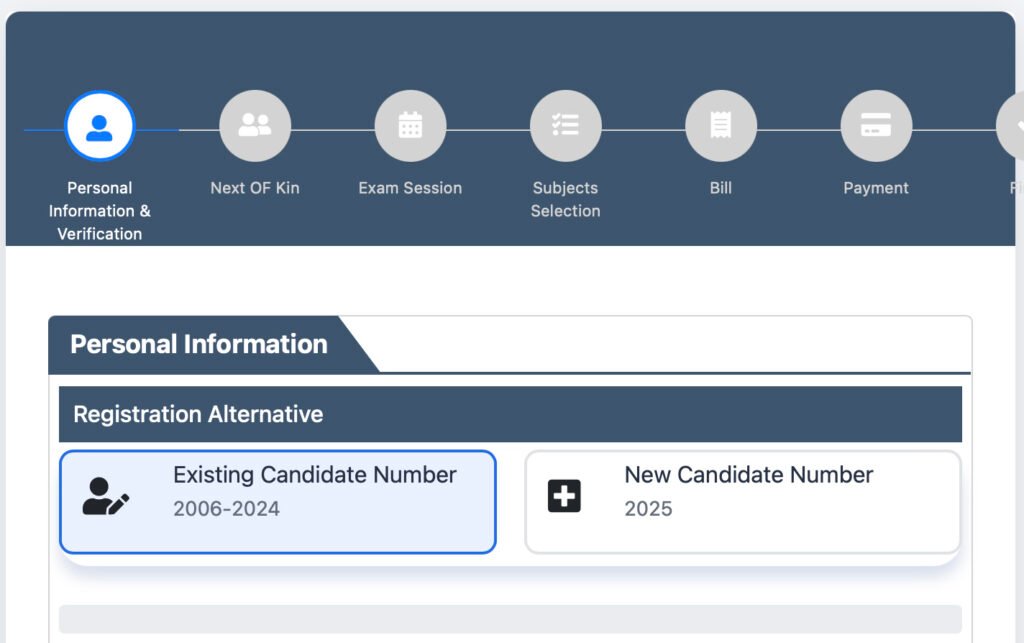
Task: Click the gray bar below registration options
Action: pos(510,618)
